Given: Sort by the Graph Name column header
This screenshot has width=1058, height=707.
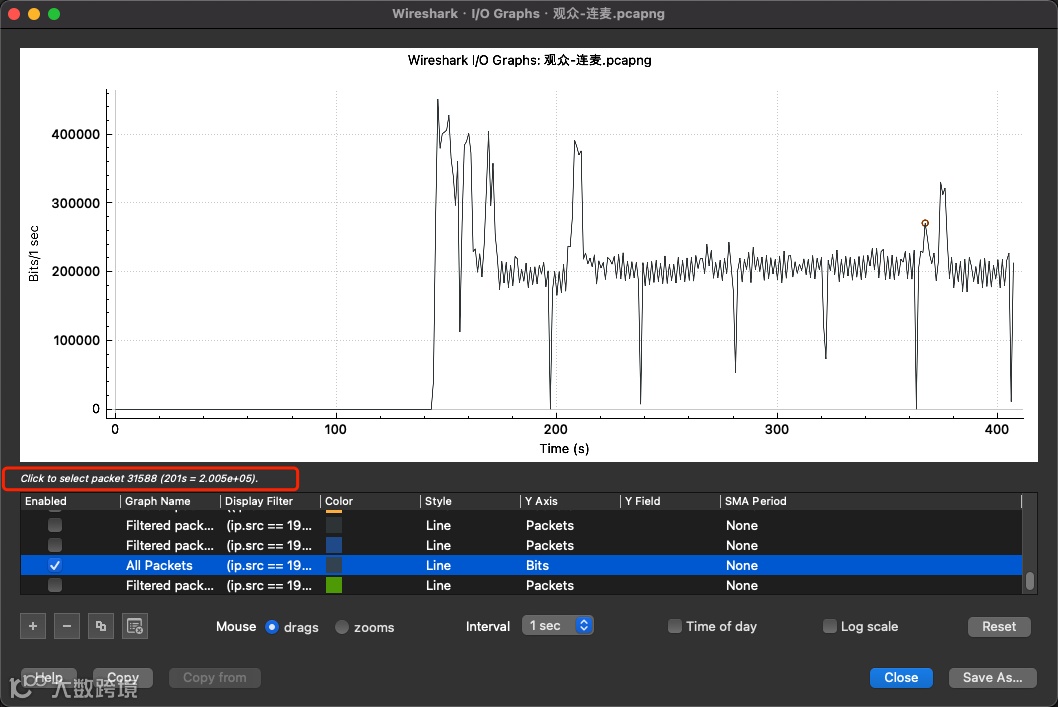Looking at the screenshot, I should click(x=170, y=501).
